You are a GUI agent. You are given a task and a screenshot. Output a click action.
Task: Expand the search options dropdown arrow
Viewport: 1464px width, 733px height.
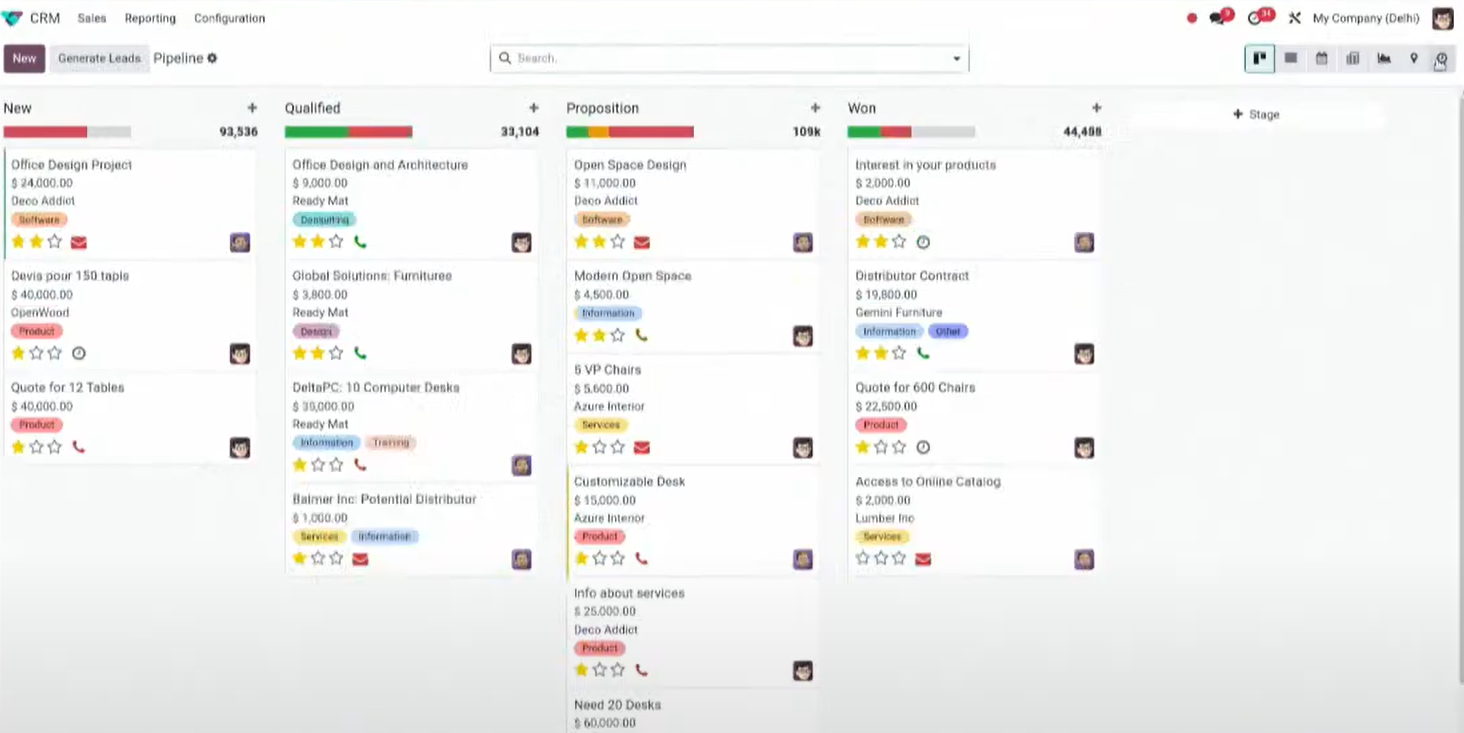point(956,59)
